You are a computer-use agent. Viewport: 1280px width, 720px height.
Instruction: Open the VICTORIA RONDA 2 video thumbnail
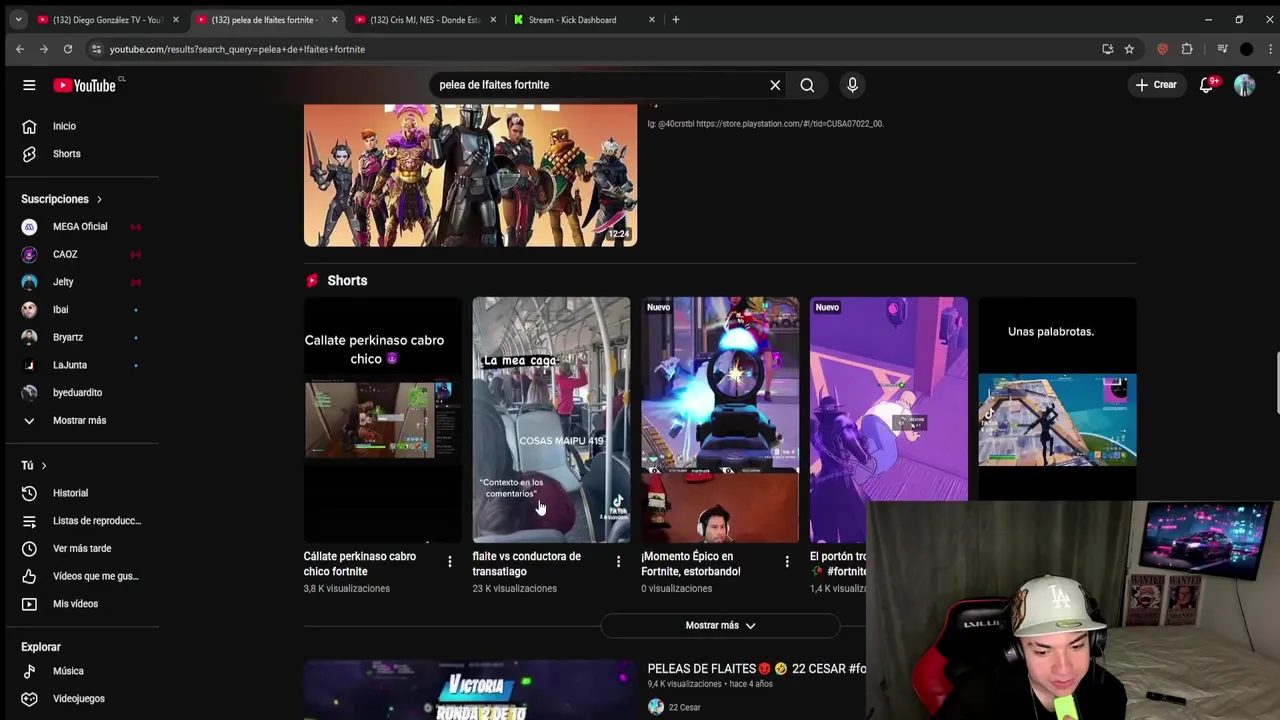click(x=470, y=690)
